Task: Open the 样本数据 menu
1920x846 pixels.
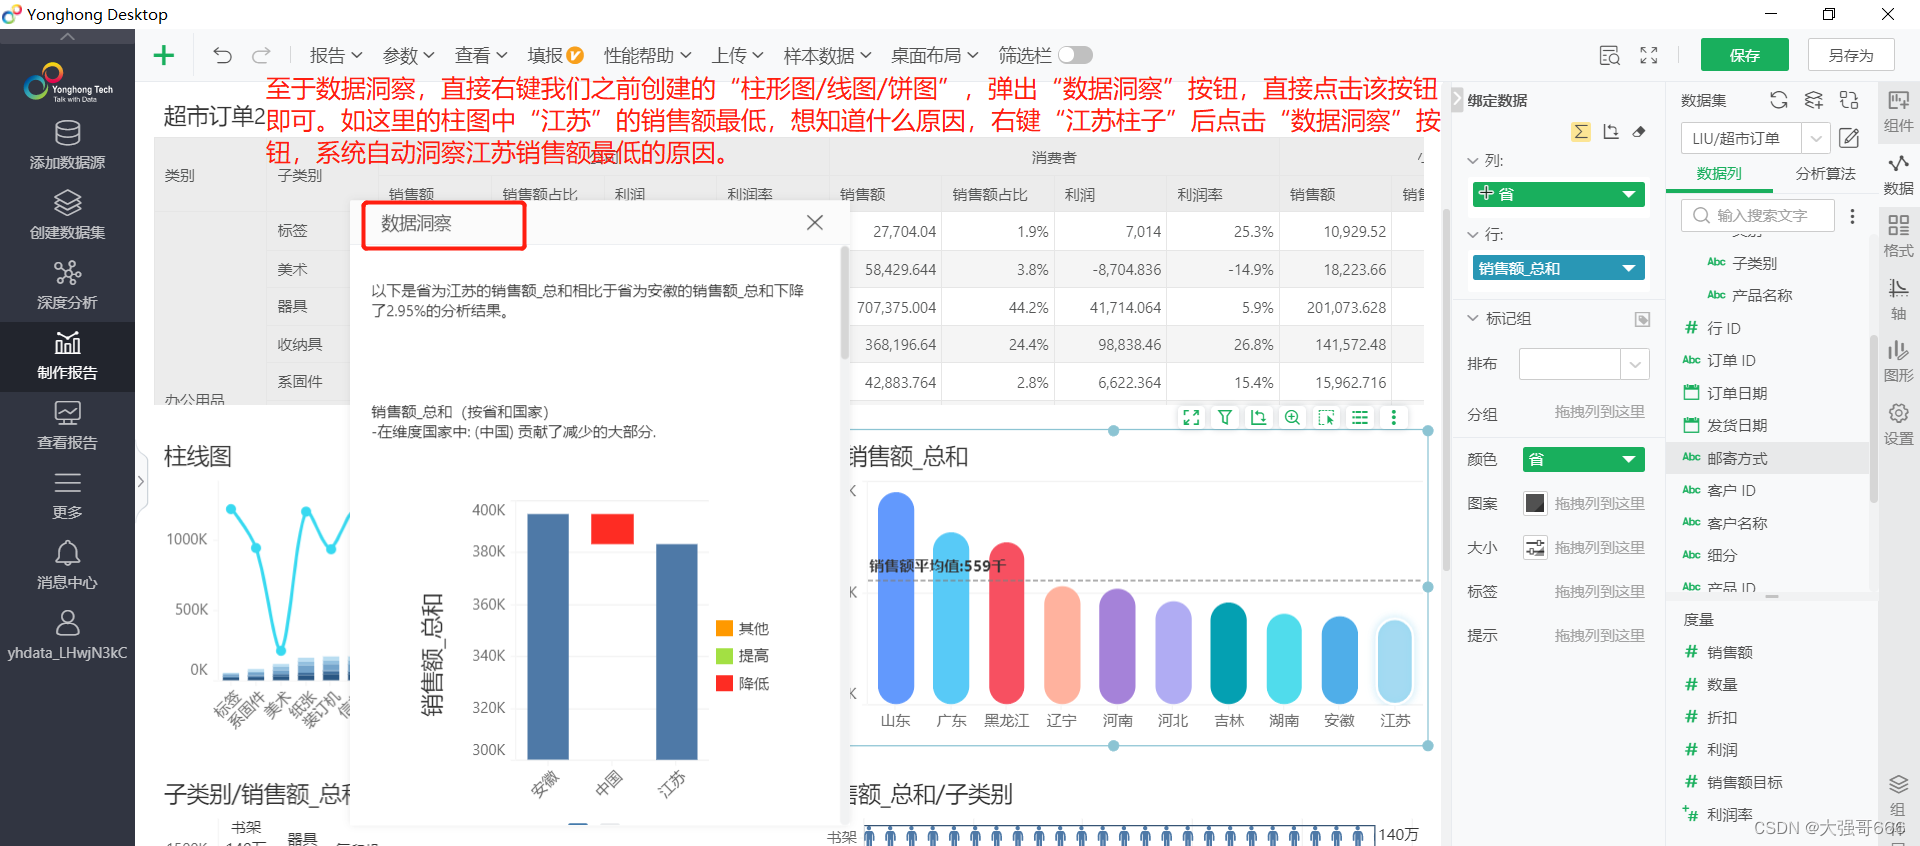Action: [827, 55]
